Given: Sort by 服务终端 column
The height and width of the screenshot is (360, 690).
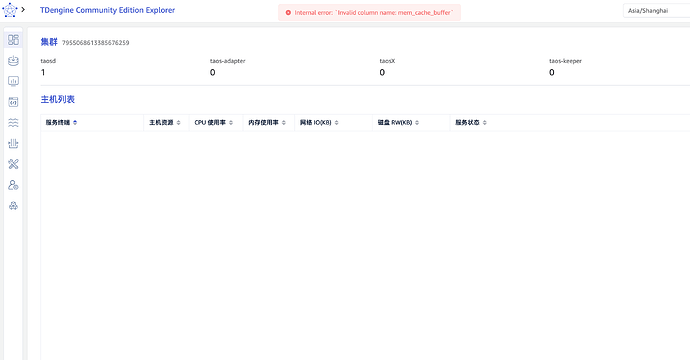Looking at the screenshot, I should click(x=75, y=123).
